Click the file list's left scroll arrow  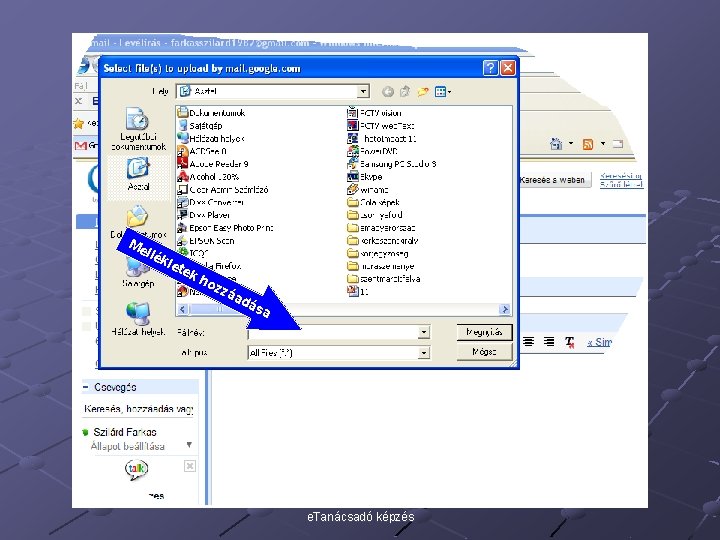tap(183, 309)
